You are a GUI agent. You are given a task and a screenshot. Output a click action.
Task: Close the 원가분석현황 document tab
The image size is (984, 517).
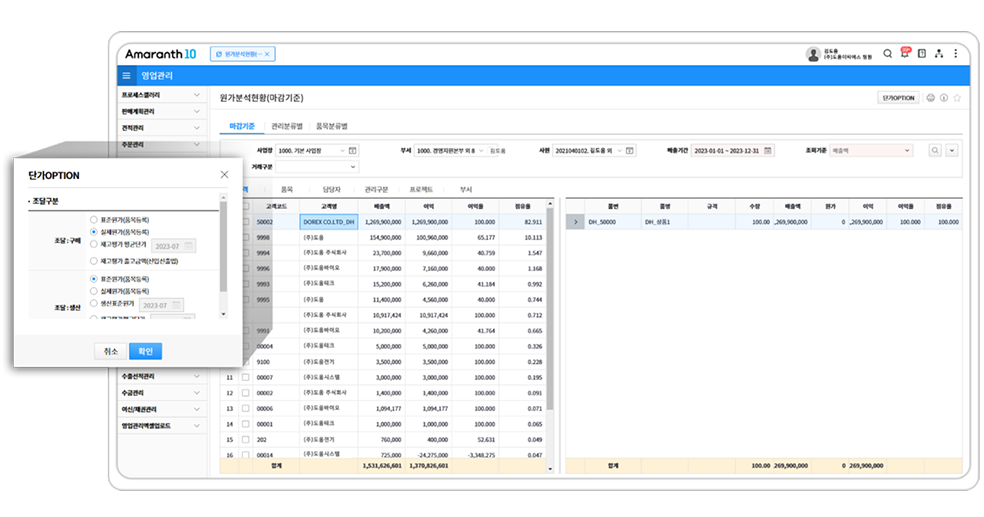pyautogui.click(x=267, y=55)
